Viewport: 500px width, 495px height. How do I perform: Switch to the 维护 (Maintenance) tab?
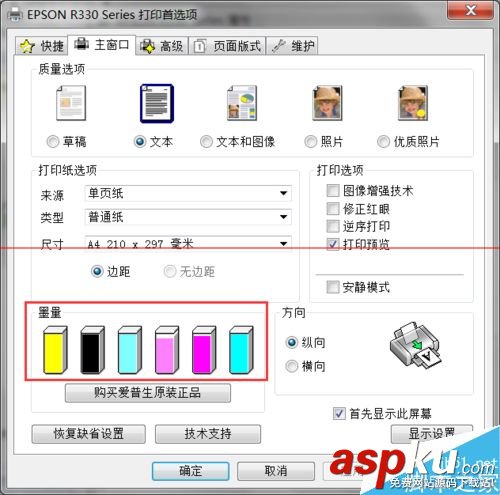click(292, 46)
